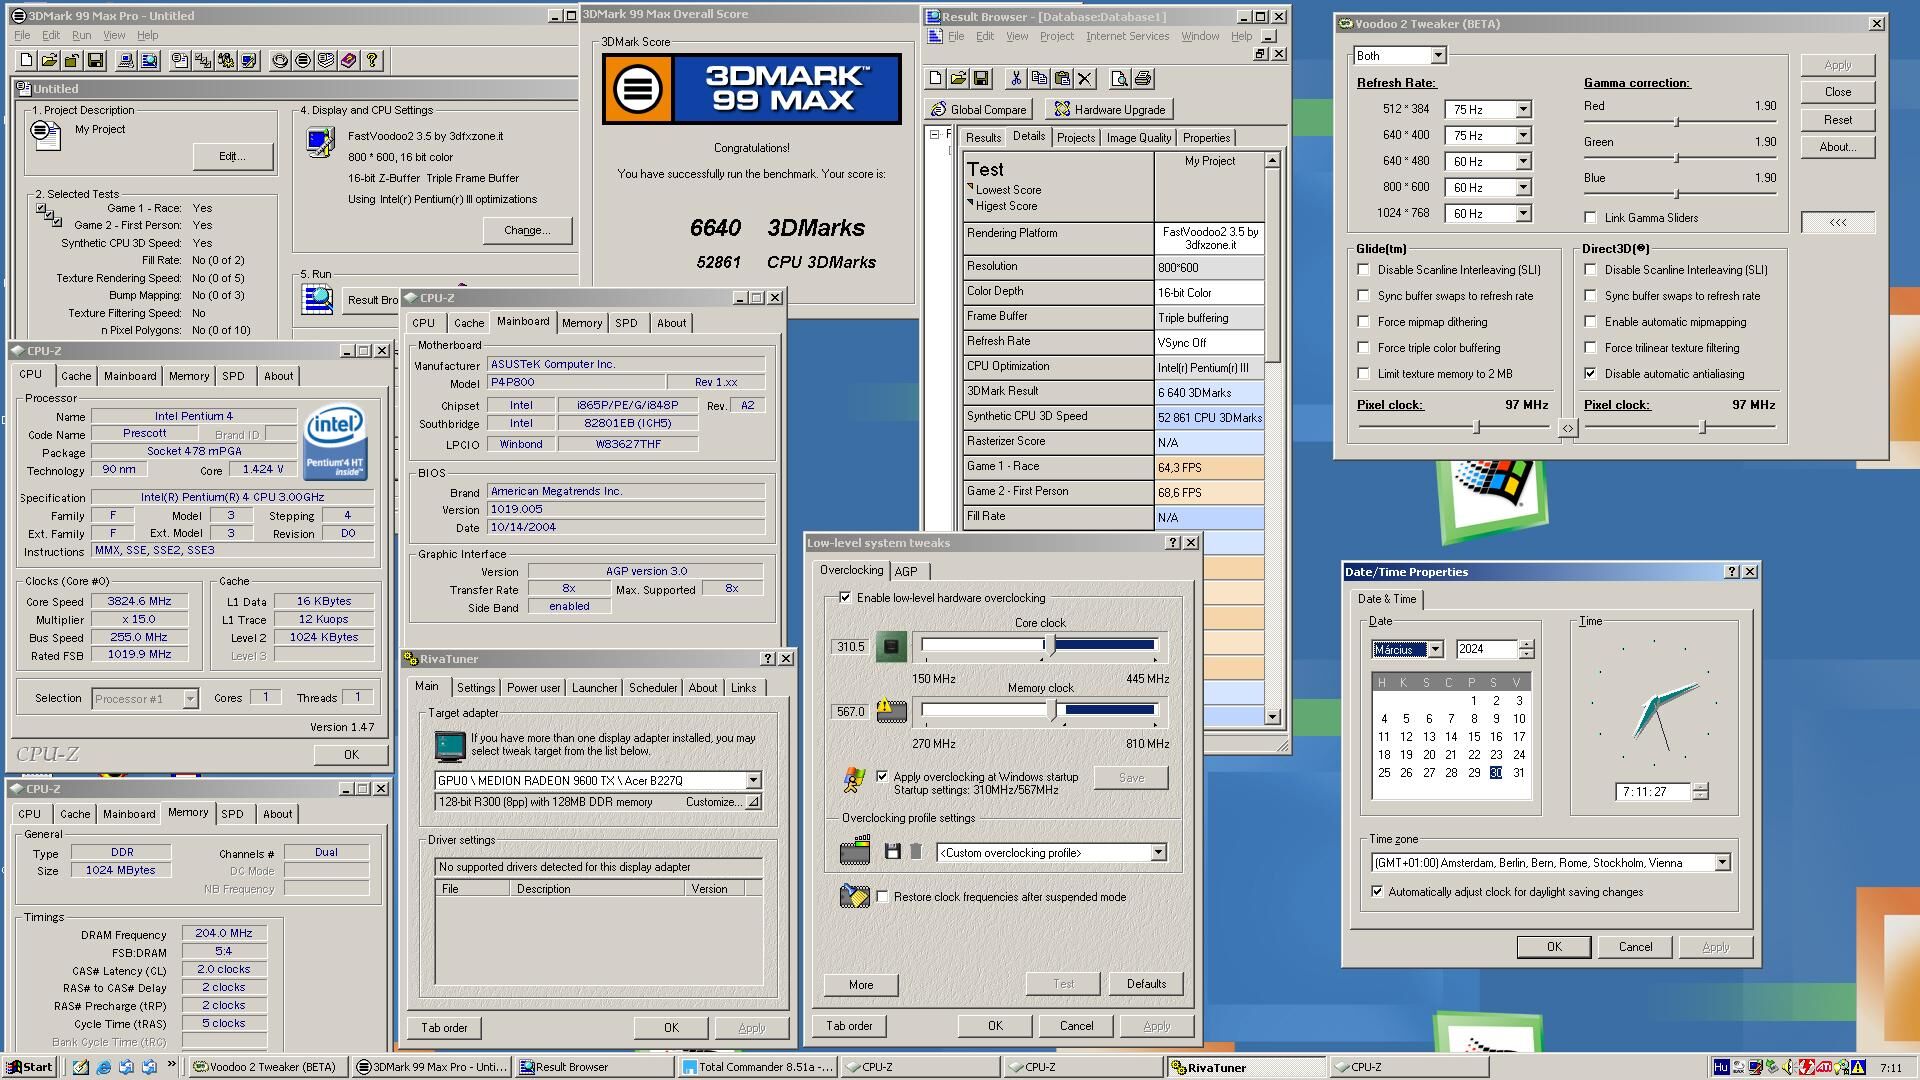
Task: Click Paste clipboard icon in Result Browser
Action: (x=1062, y=78)
